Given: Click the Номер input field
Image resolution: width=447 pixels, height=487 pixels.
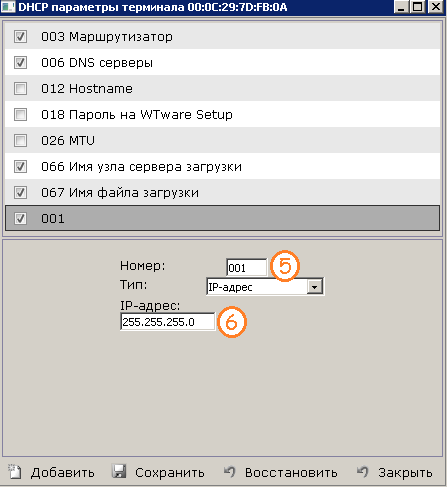Looking at the screenshot, I should pos(247,268).
